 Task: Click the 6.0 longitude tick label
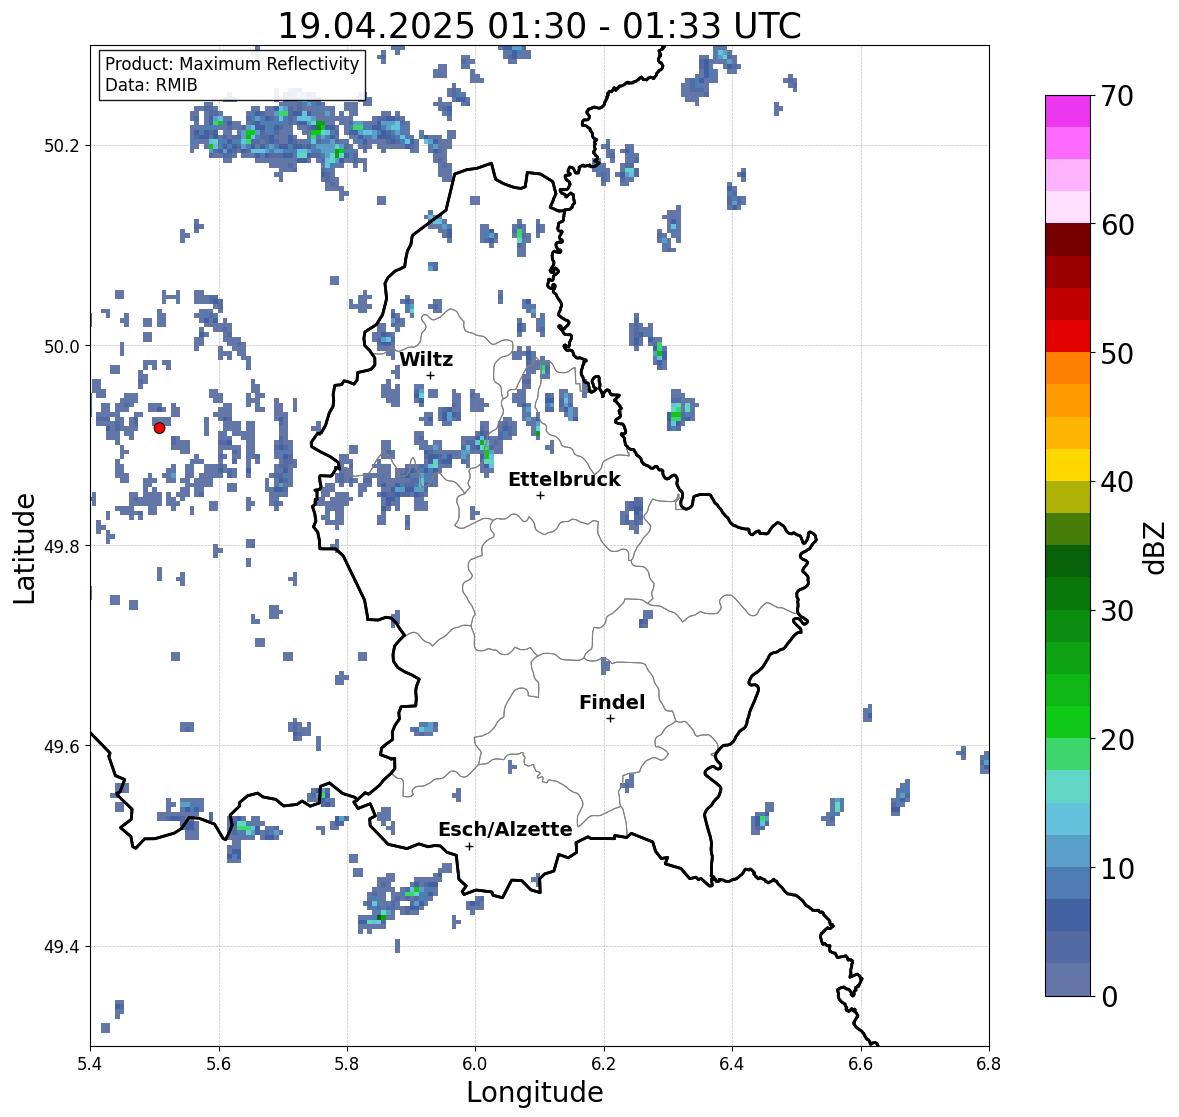[x=475, y=1063]
